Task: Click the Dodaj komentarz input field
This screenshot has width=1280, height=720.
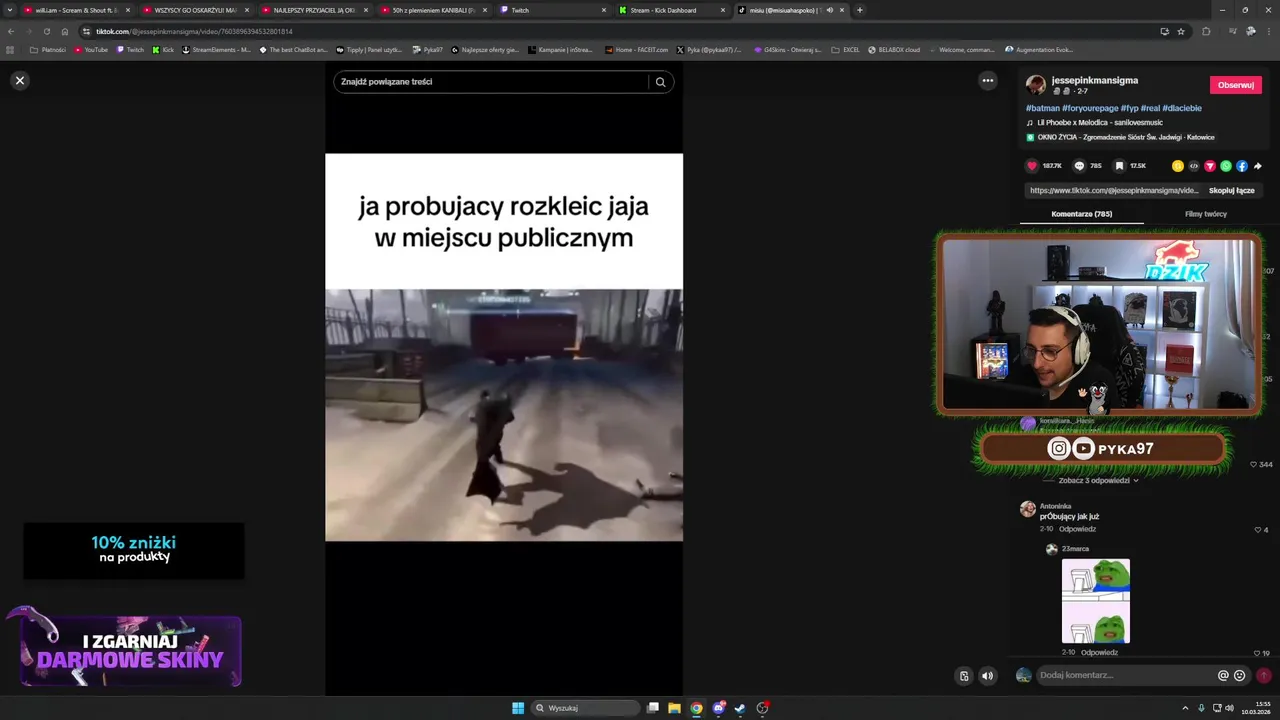Action: coord(1126,675)
